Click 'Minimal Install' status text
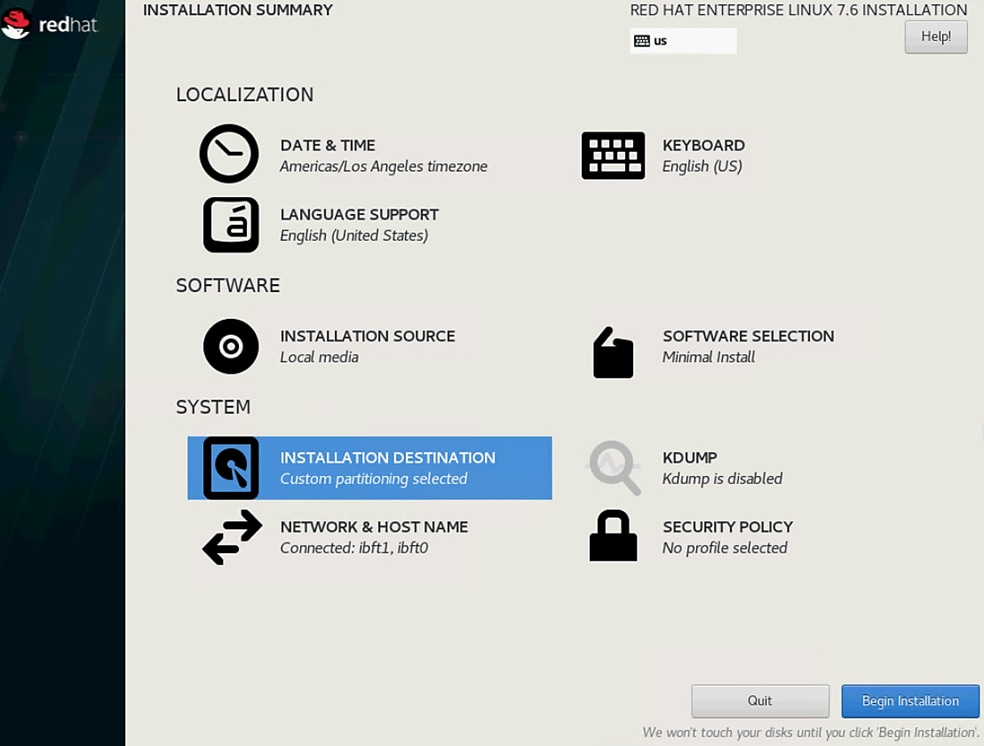The image size is (984, 746). 709,357
